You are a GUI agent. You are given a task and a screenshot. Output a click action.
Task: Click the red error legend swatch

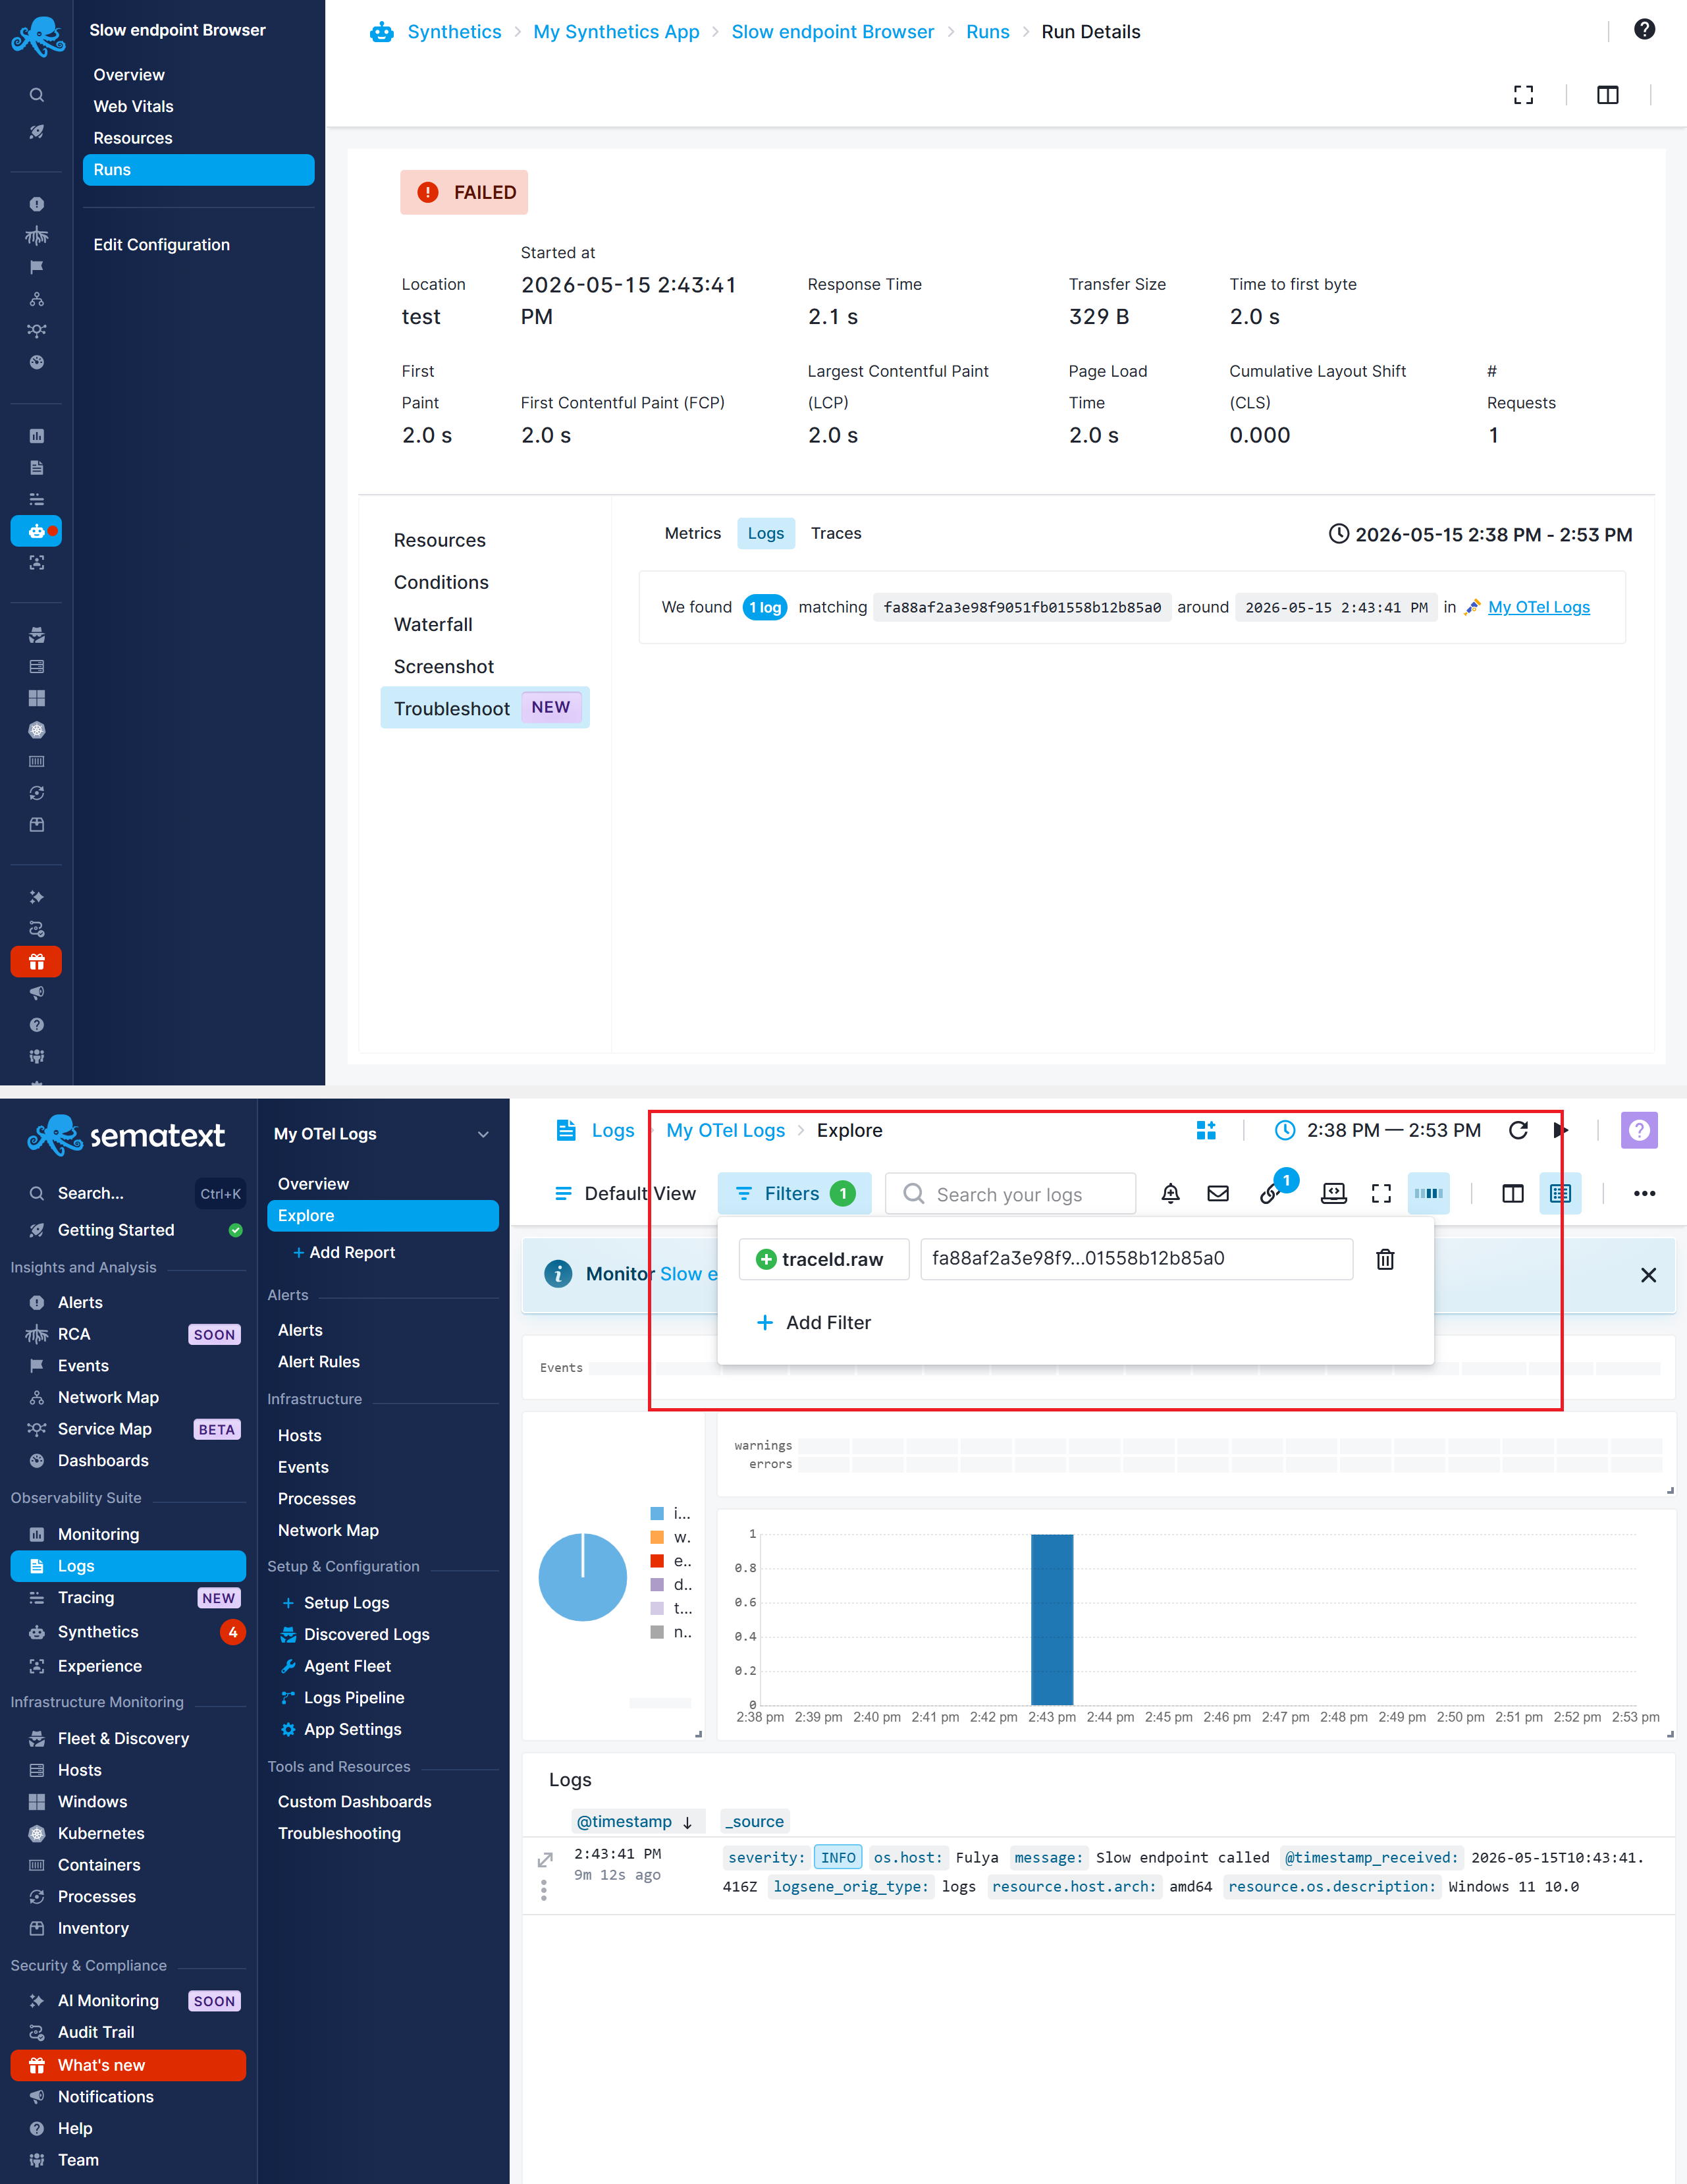click(657, 1561)
